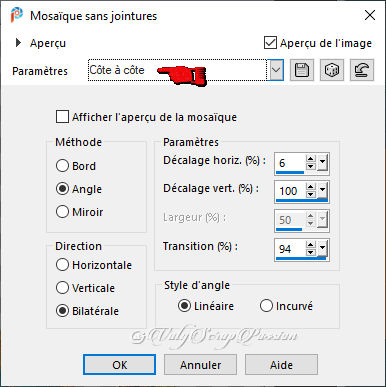Click the reset to default arrow icon
386x387 pixels.
(362, 70)
